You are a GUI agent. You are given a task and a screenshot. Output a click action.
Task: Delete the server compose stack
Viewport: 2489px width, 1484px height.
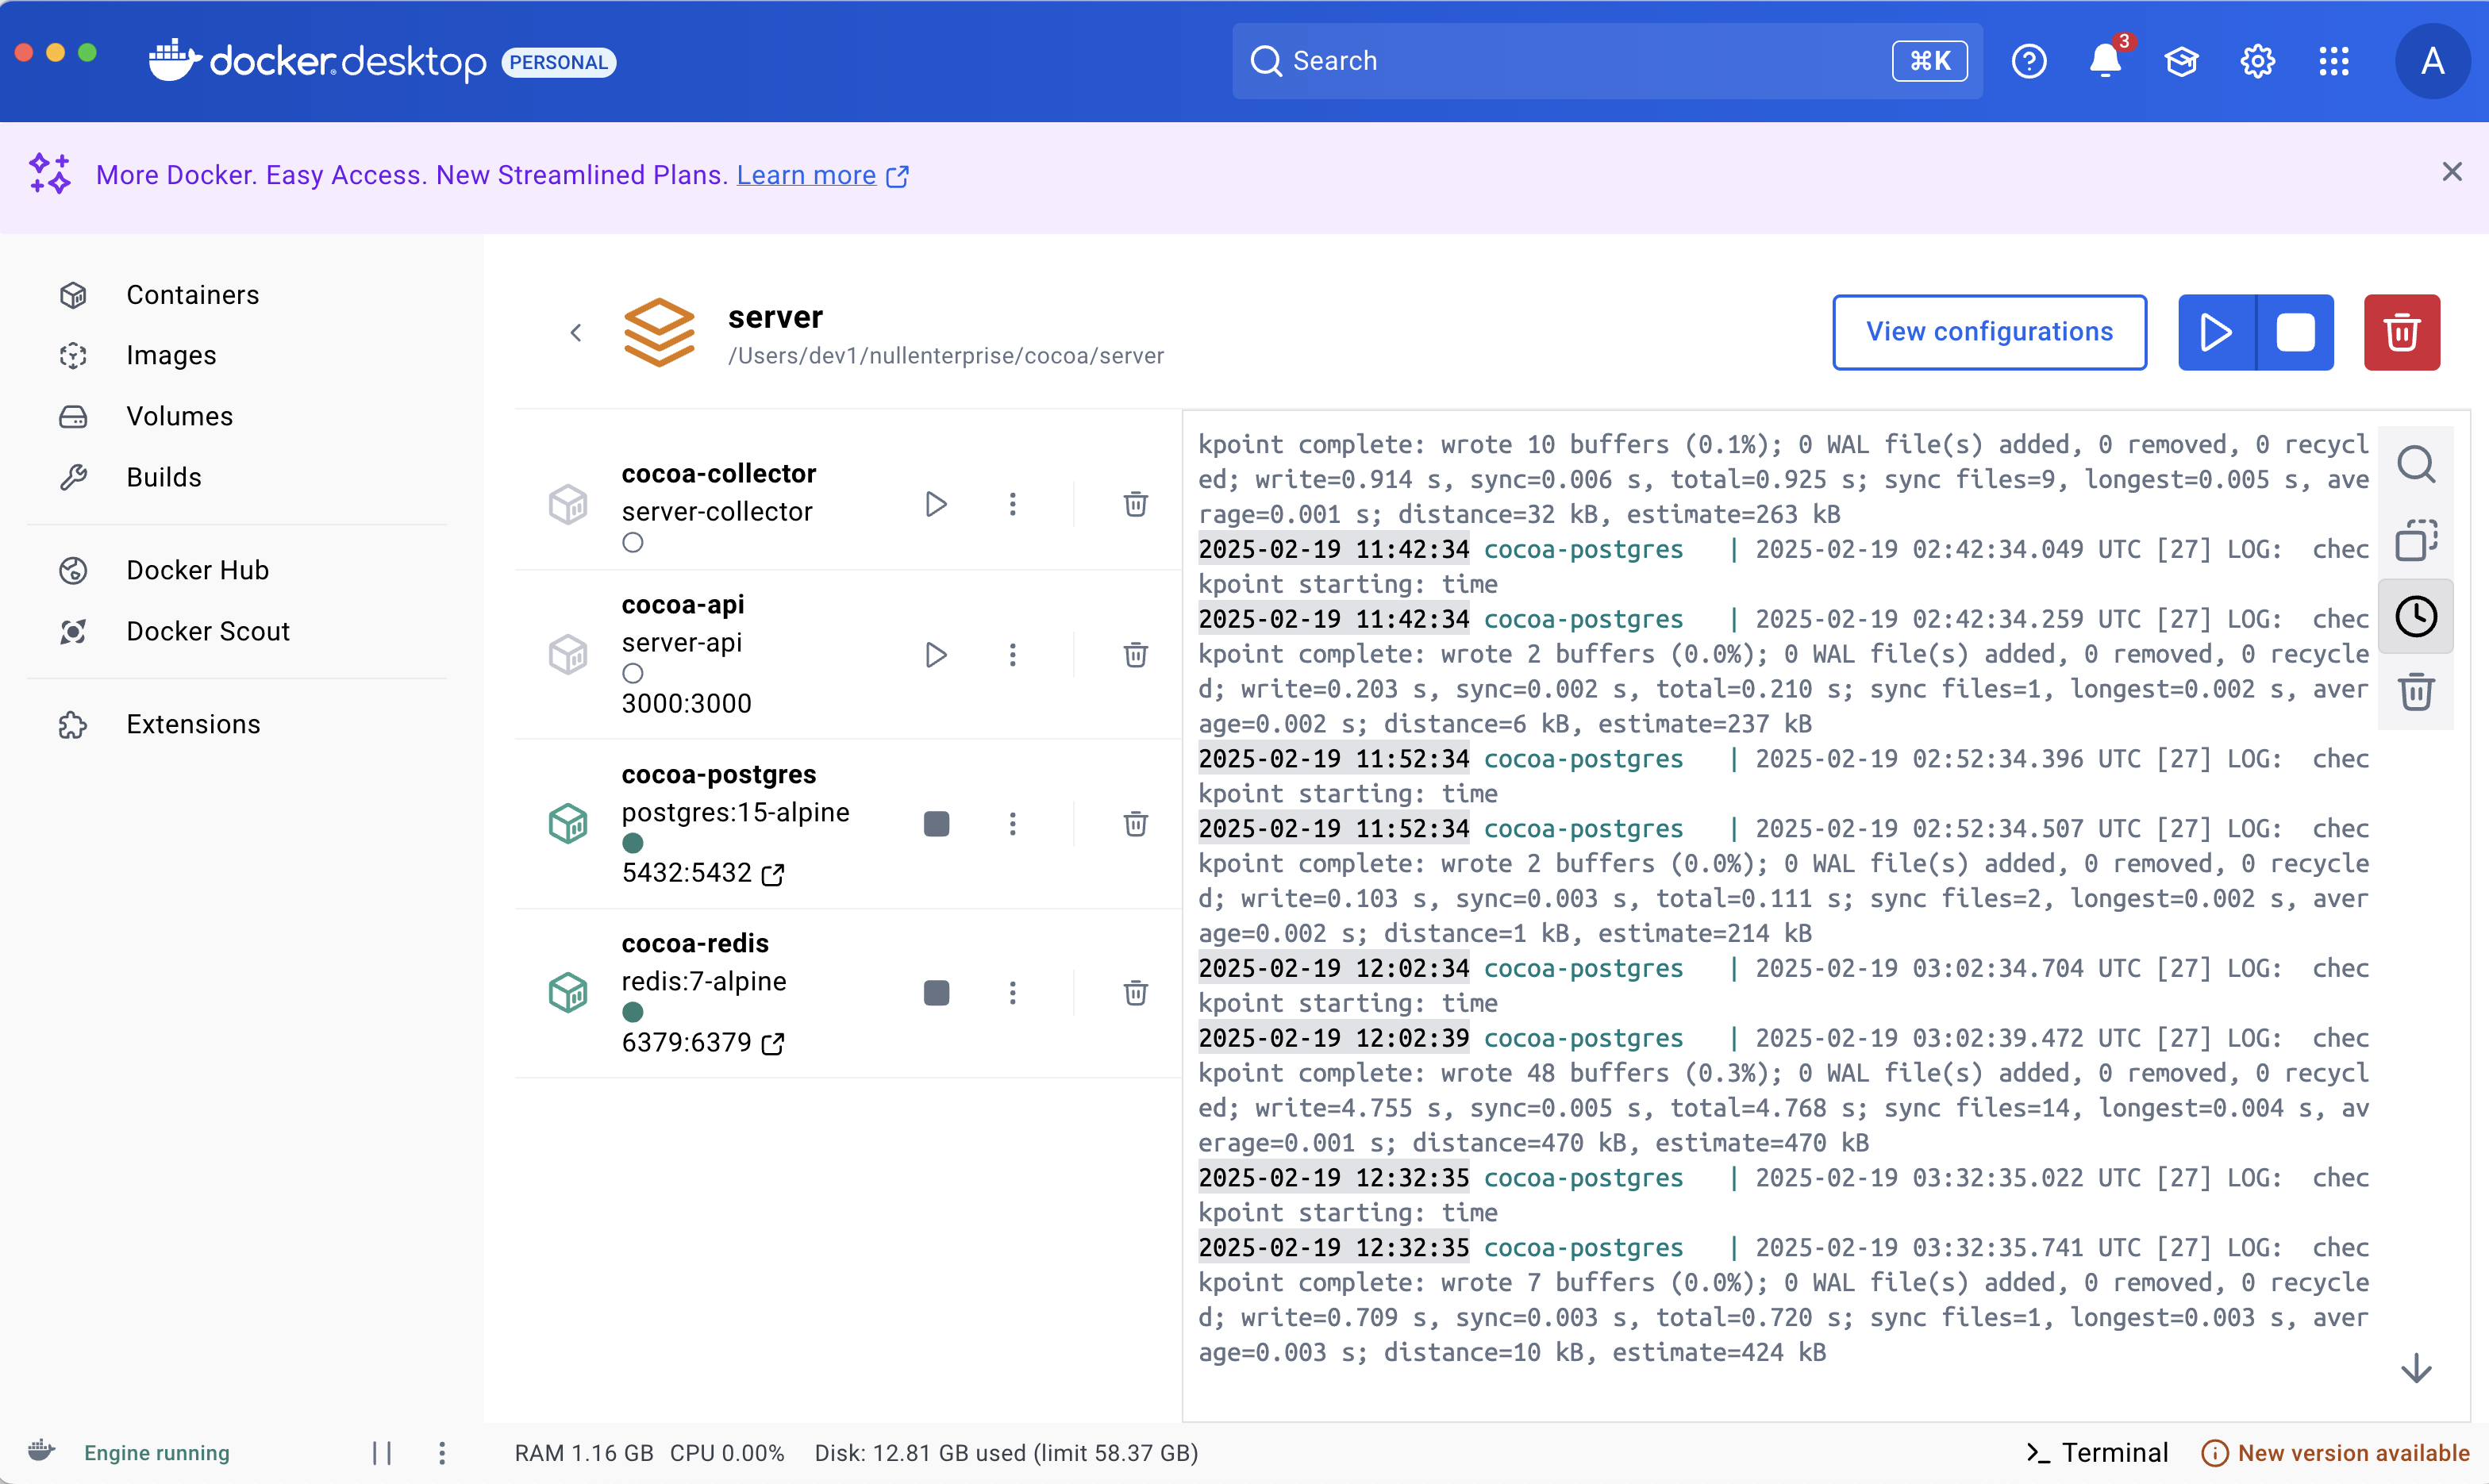point(2400,332)
